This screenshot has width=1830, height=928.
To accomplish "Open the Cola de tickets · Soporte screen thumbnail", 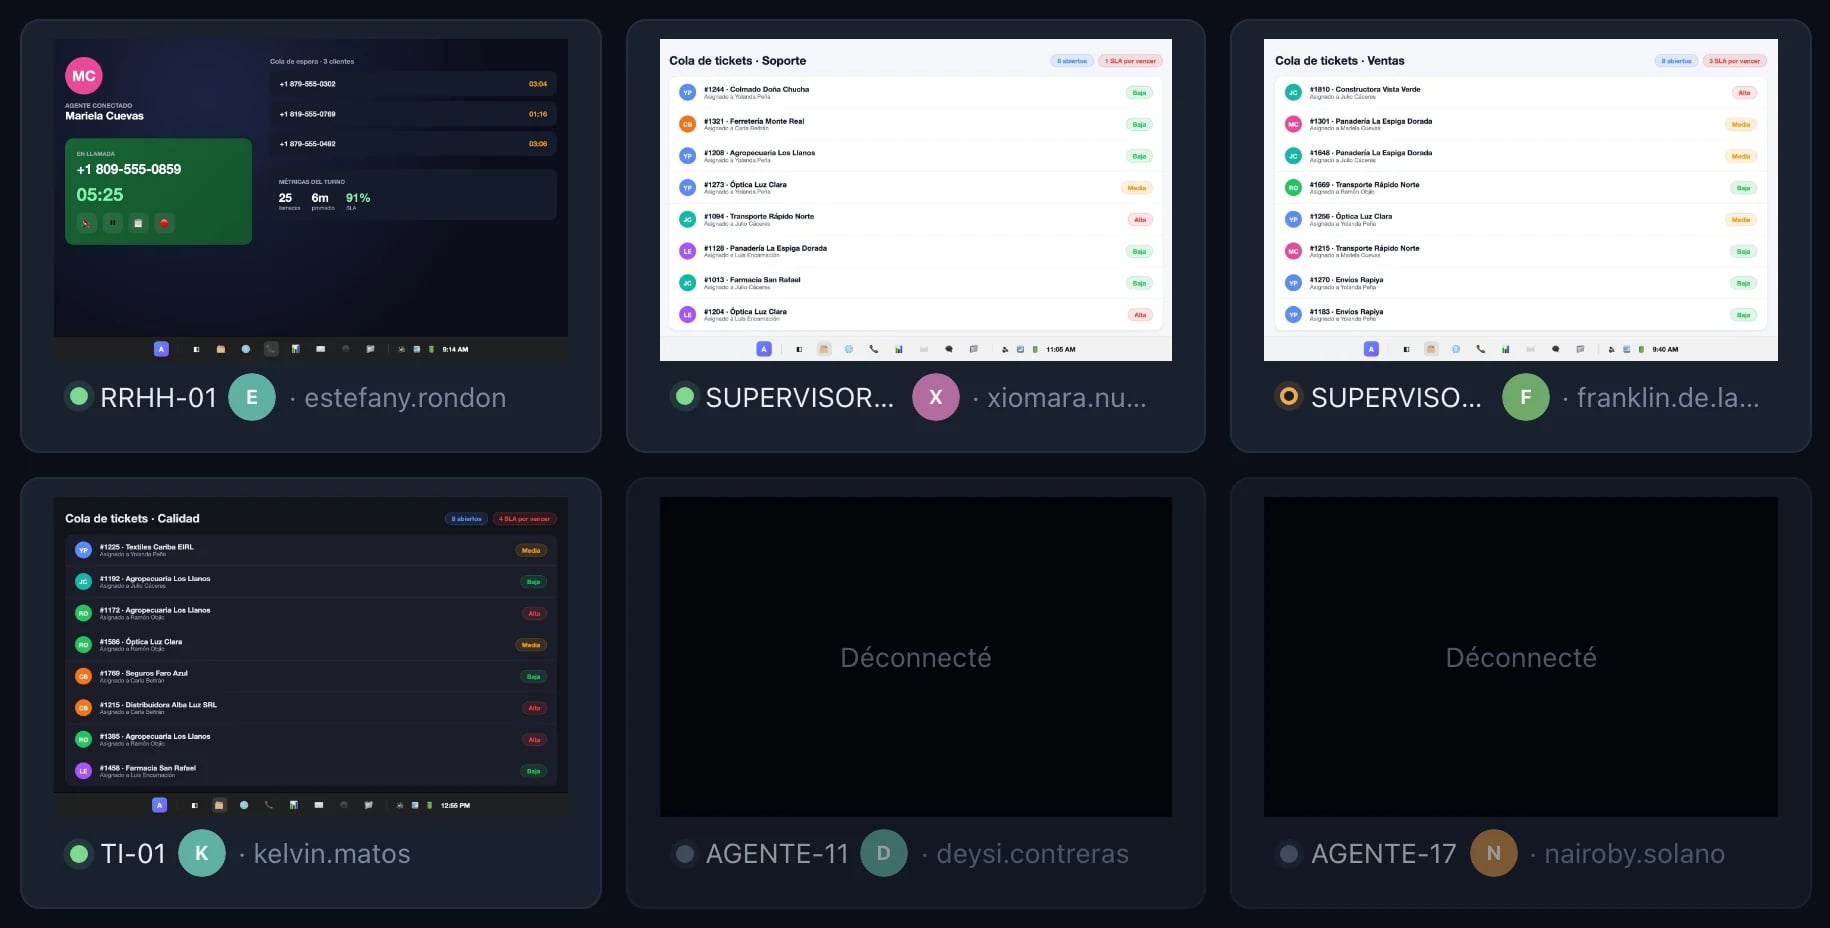I will click(916, 200).
